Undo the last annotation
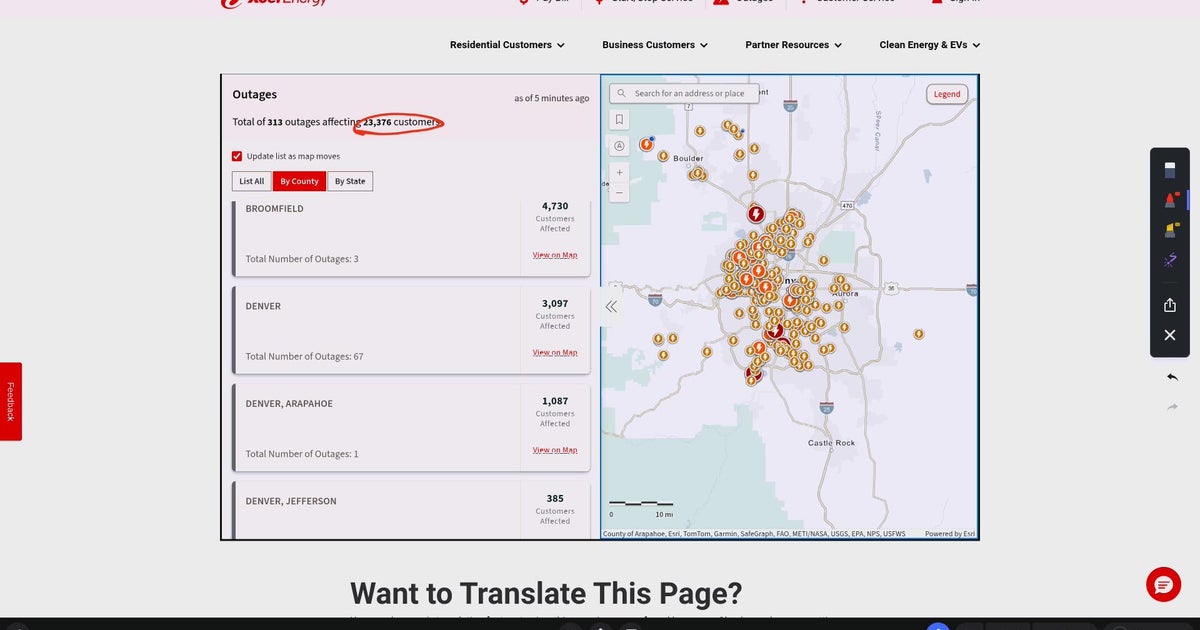1200x630 pixels. point(1172,377)
